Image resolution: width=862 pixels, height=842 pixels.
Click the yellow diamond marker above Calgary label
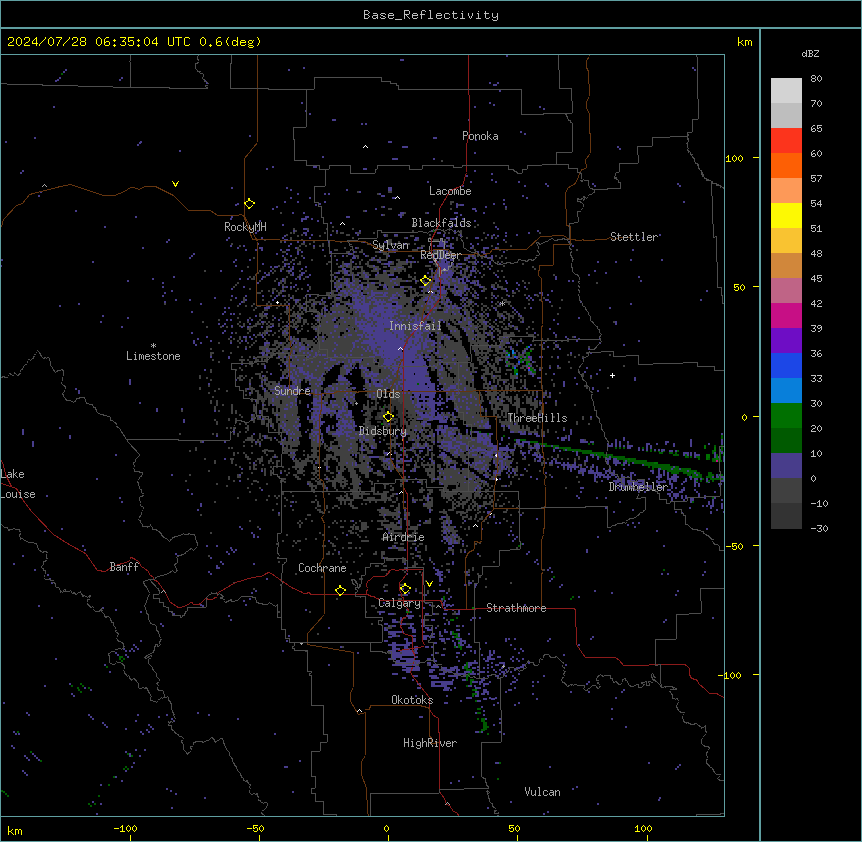[405, 589]
